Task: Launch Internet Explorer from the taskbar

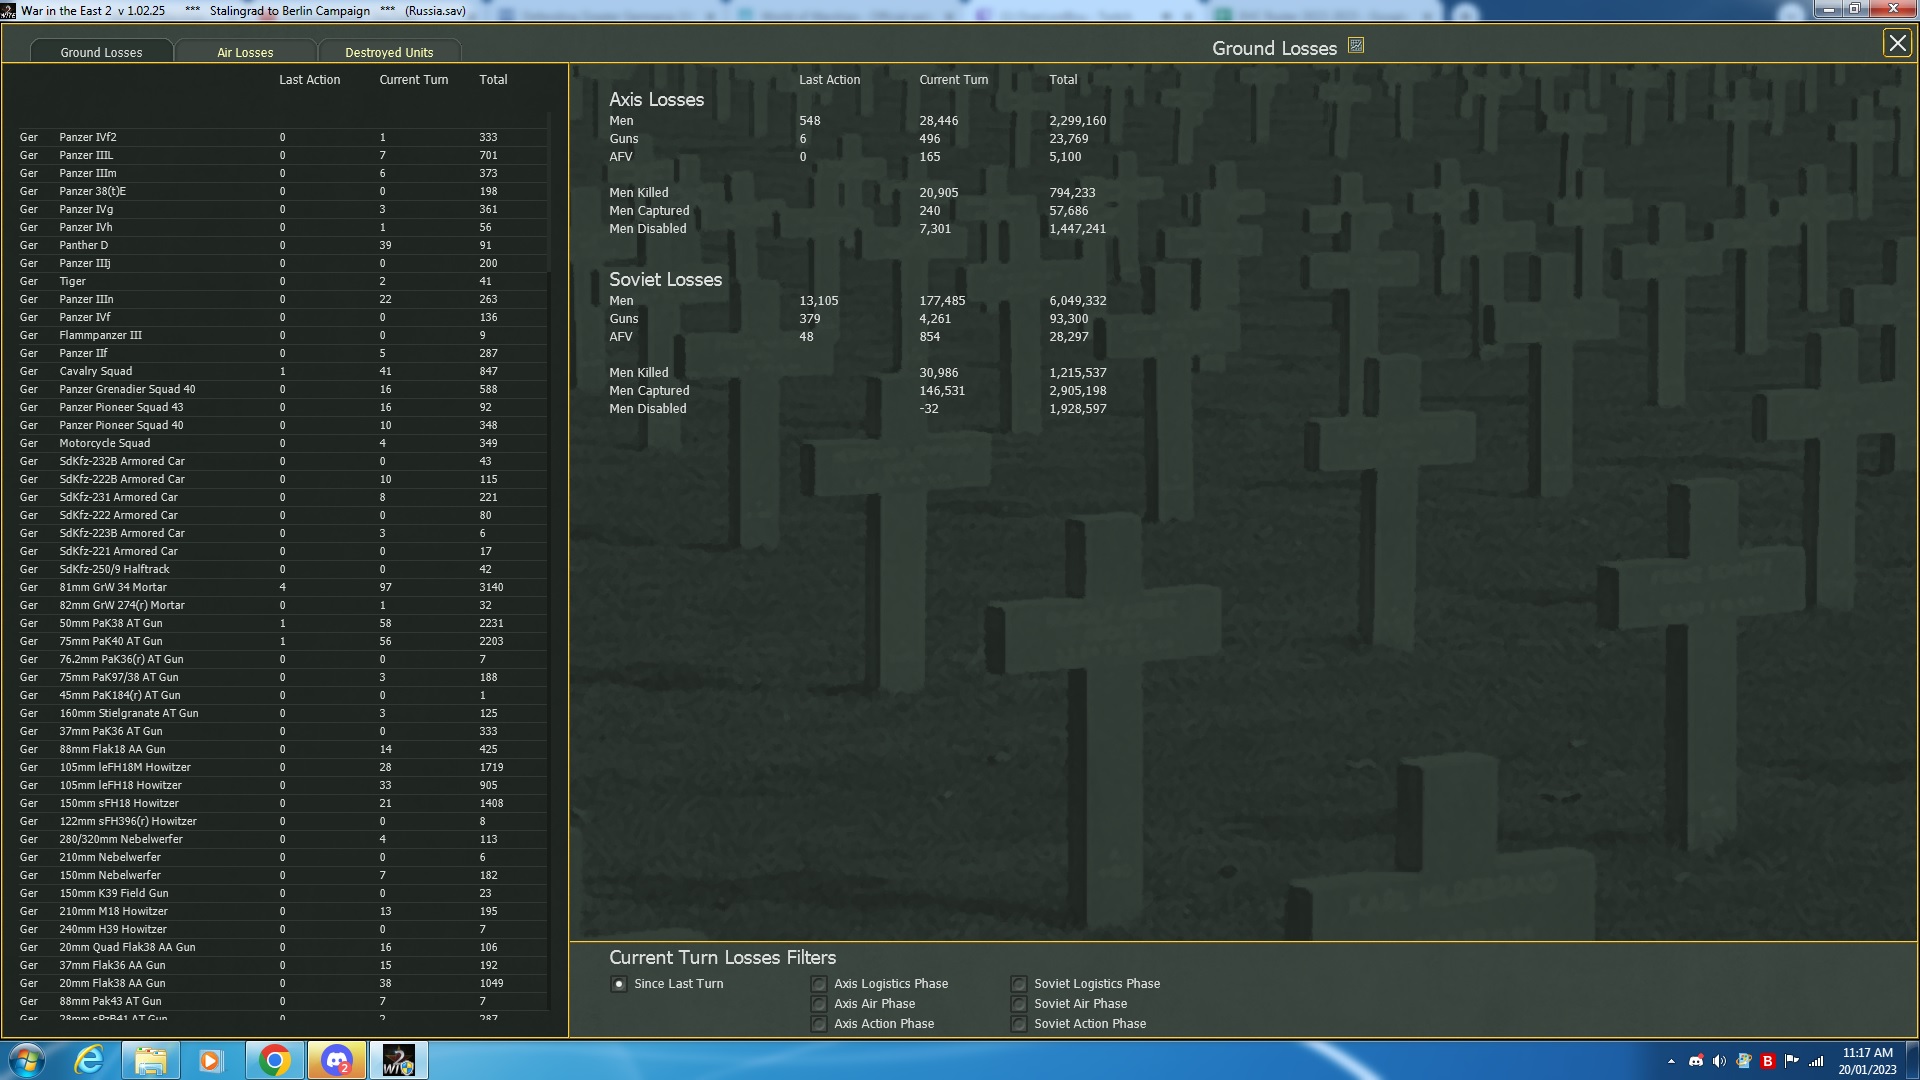Action: pyautogui.click(x=89, y=1060)
